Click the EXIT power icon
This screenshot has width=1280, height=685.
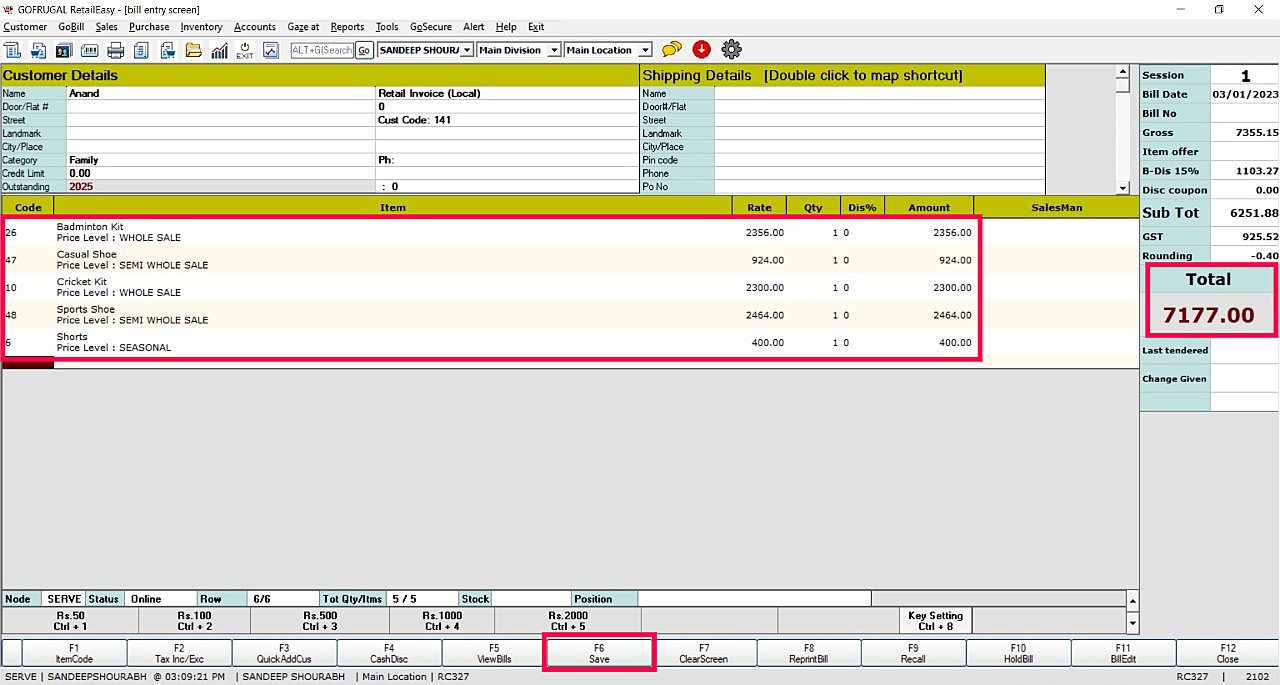pyautogui.click(x=245, y=50)
